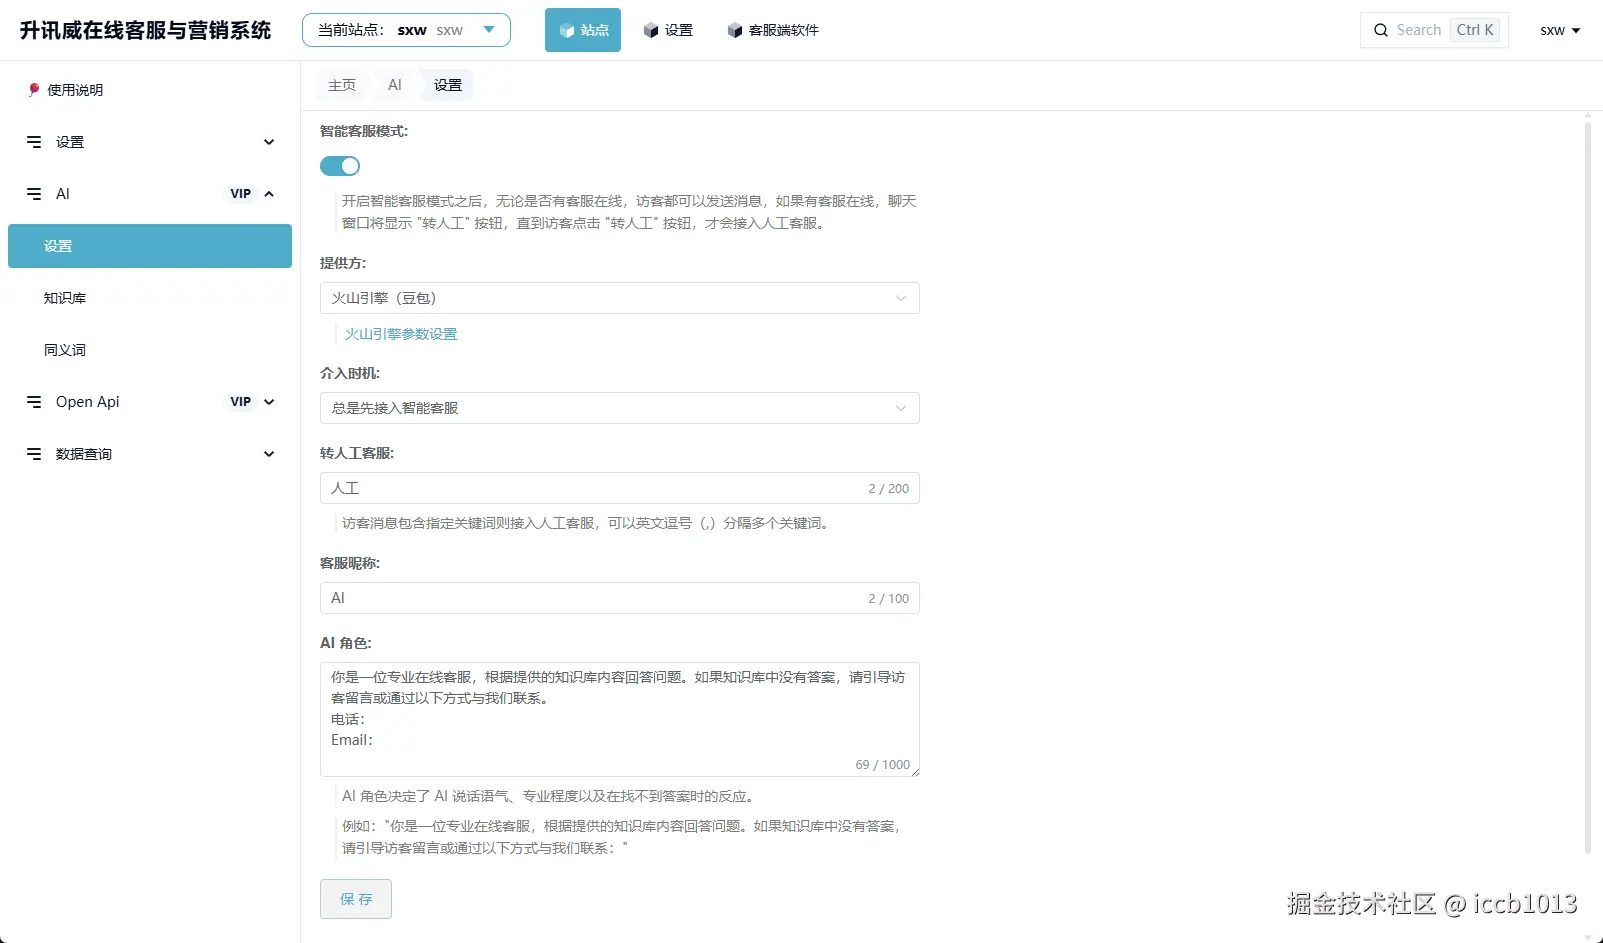Open the 客服端软件 navigation item
The image size is (1603, 943).
click(773, 30)
